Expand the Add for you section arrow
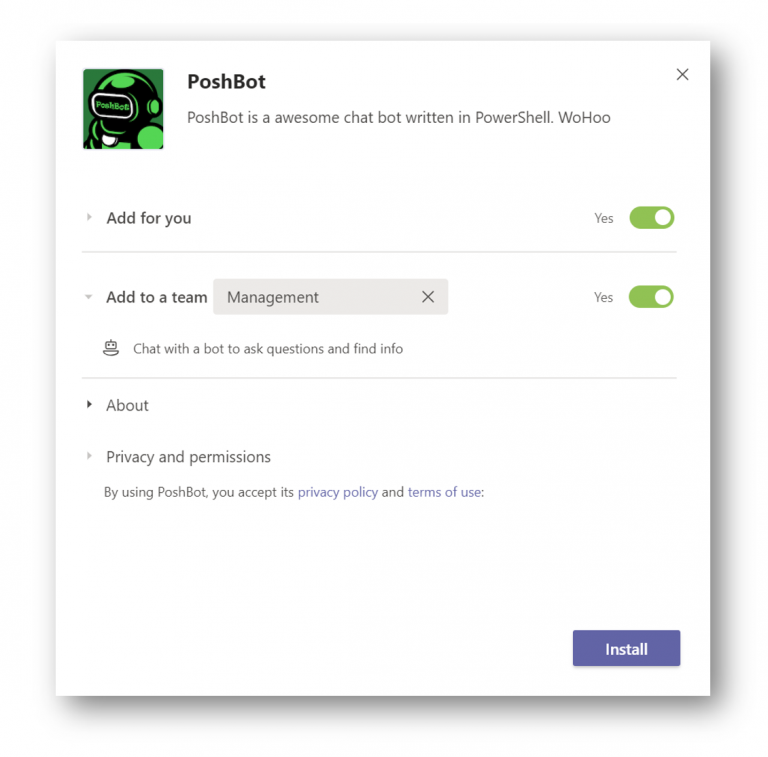Viewport: 768px width, 757px height. coord(89,217)
